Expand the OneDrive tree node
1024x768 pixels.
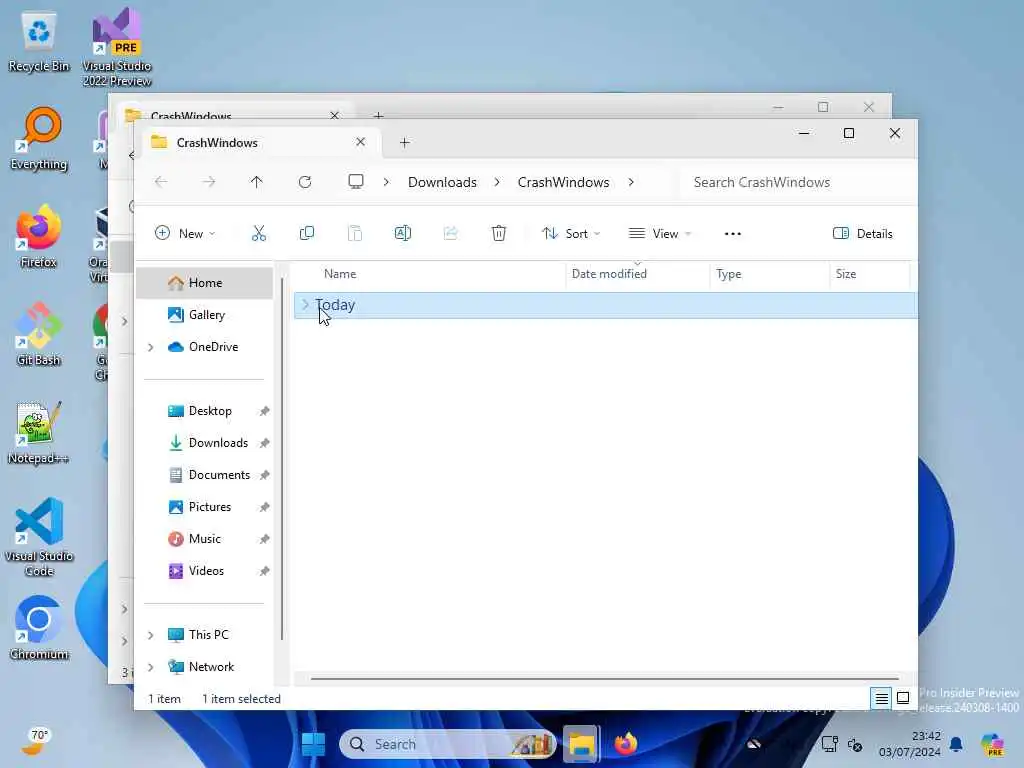[x=151, y=347]
